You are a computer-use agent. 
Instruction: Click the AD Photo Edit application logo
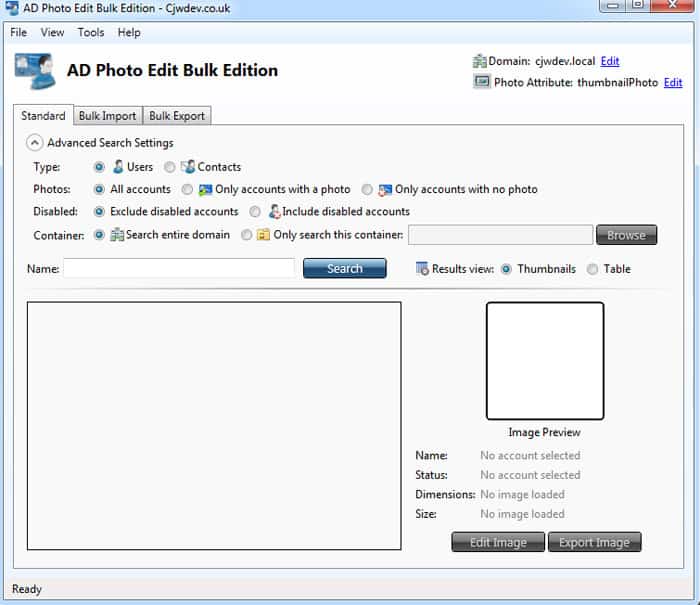click(35, 70)
